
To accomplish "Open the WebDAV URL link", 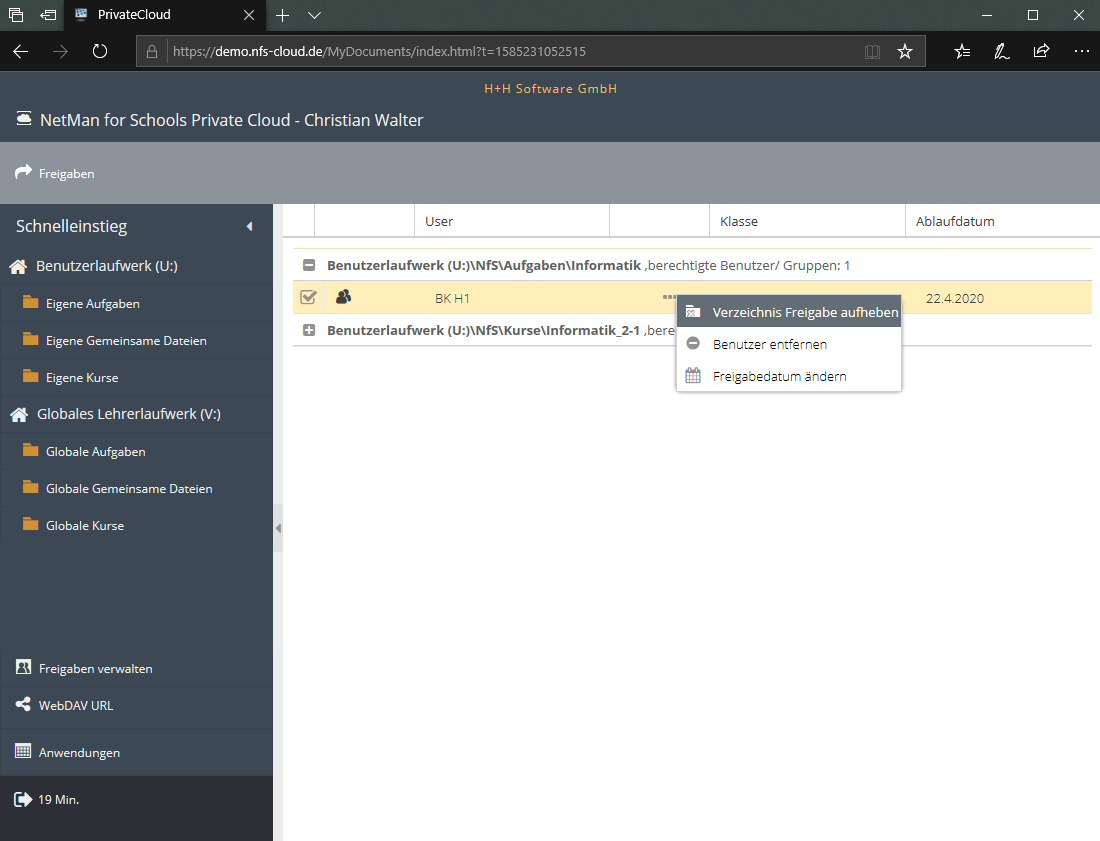I will pos(136,705).
